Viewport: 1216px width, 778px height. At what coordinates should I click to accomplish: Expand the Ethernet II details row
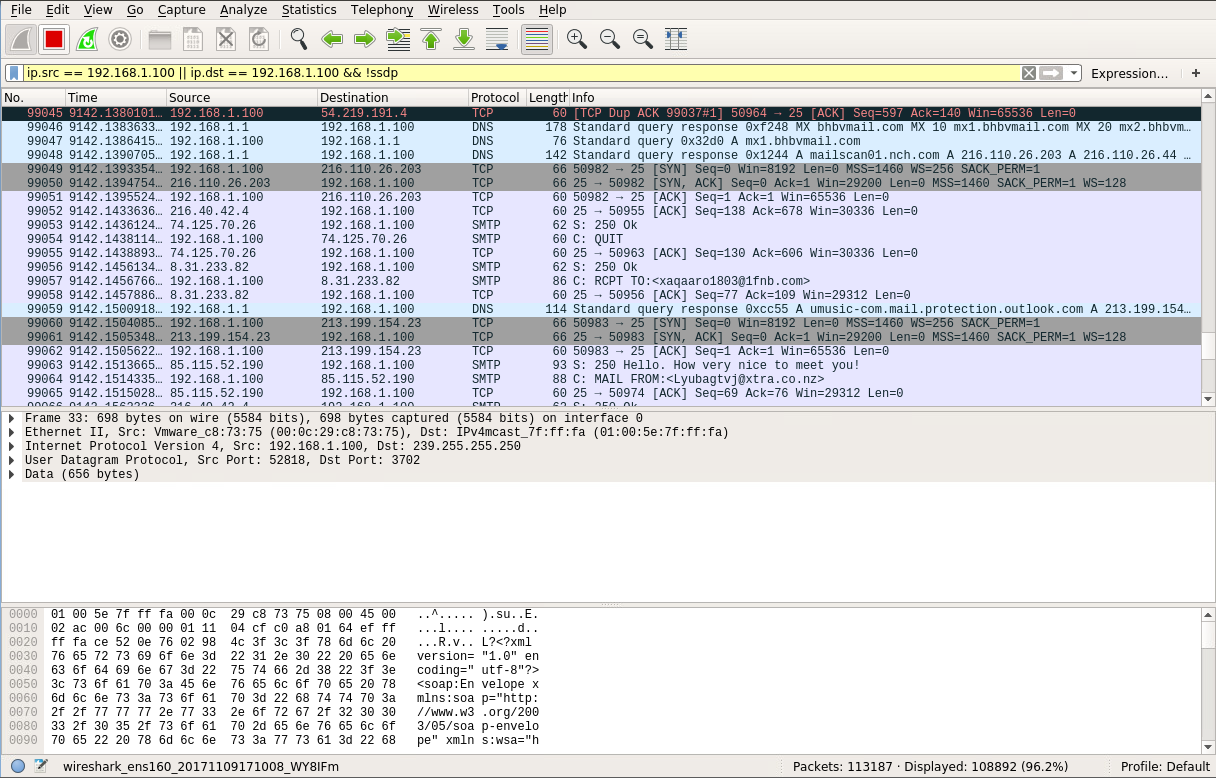tap(12, 432)
